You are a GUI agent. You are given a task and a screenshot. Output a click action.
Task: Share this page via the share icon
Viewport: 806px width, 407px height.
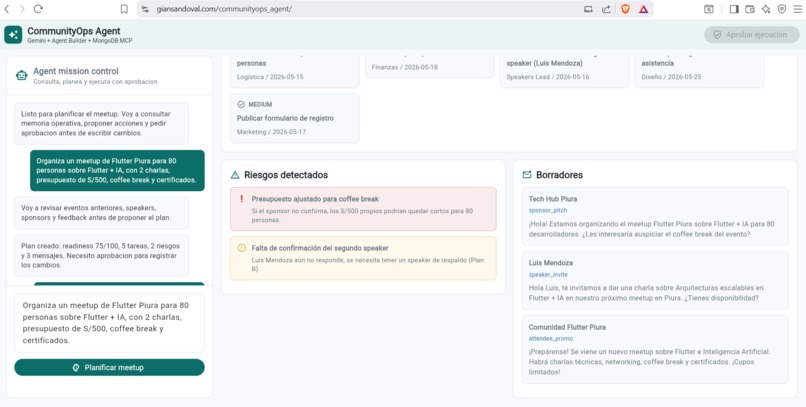click(x=606, y=9)
